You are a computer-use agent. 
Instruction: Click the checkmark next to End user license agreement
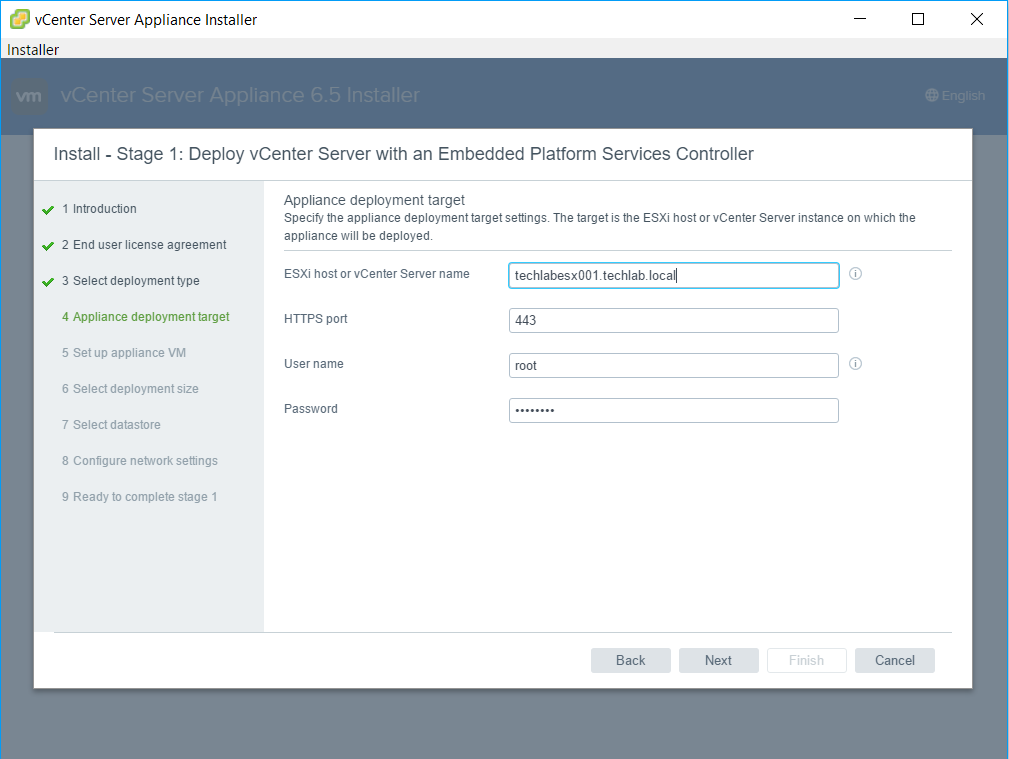(48, 246)
